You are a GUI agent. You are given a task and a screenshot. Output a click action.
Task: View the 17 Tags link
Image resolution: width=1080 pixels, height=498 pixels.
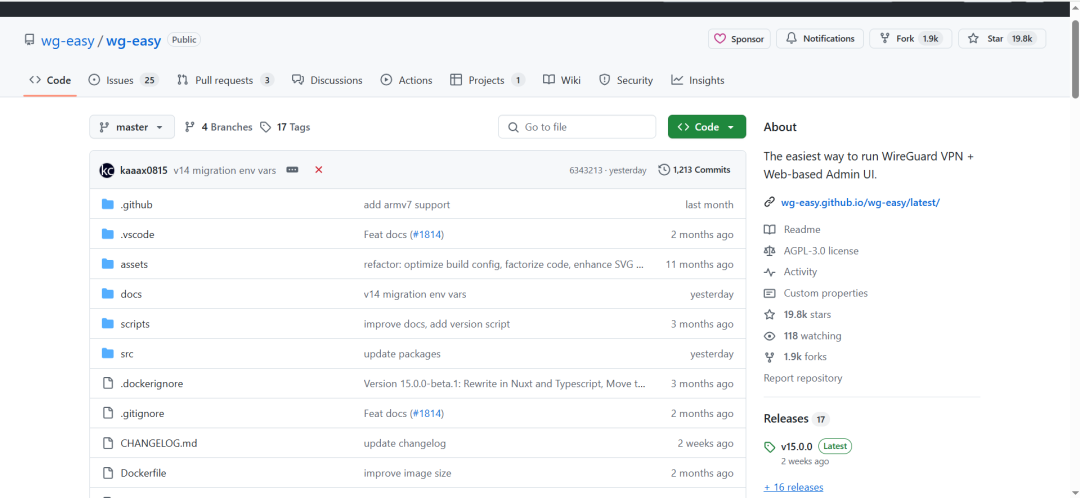(285, 127)
